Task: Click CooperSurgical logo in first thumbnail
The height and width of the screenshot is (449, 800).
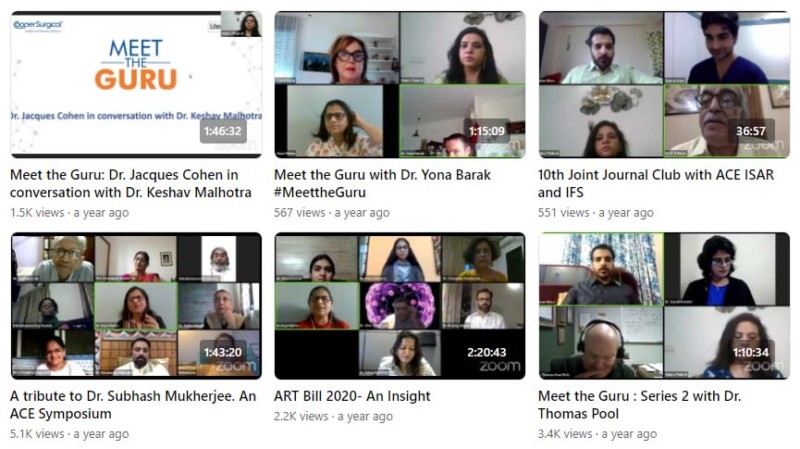Action: [38, 26]
